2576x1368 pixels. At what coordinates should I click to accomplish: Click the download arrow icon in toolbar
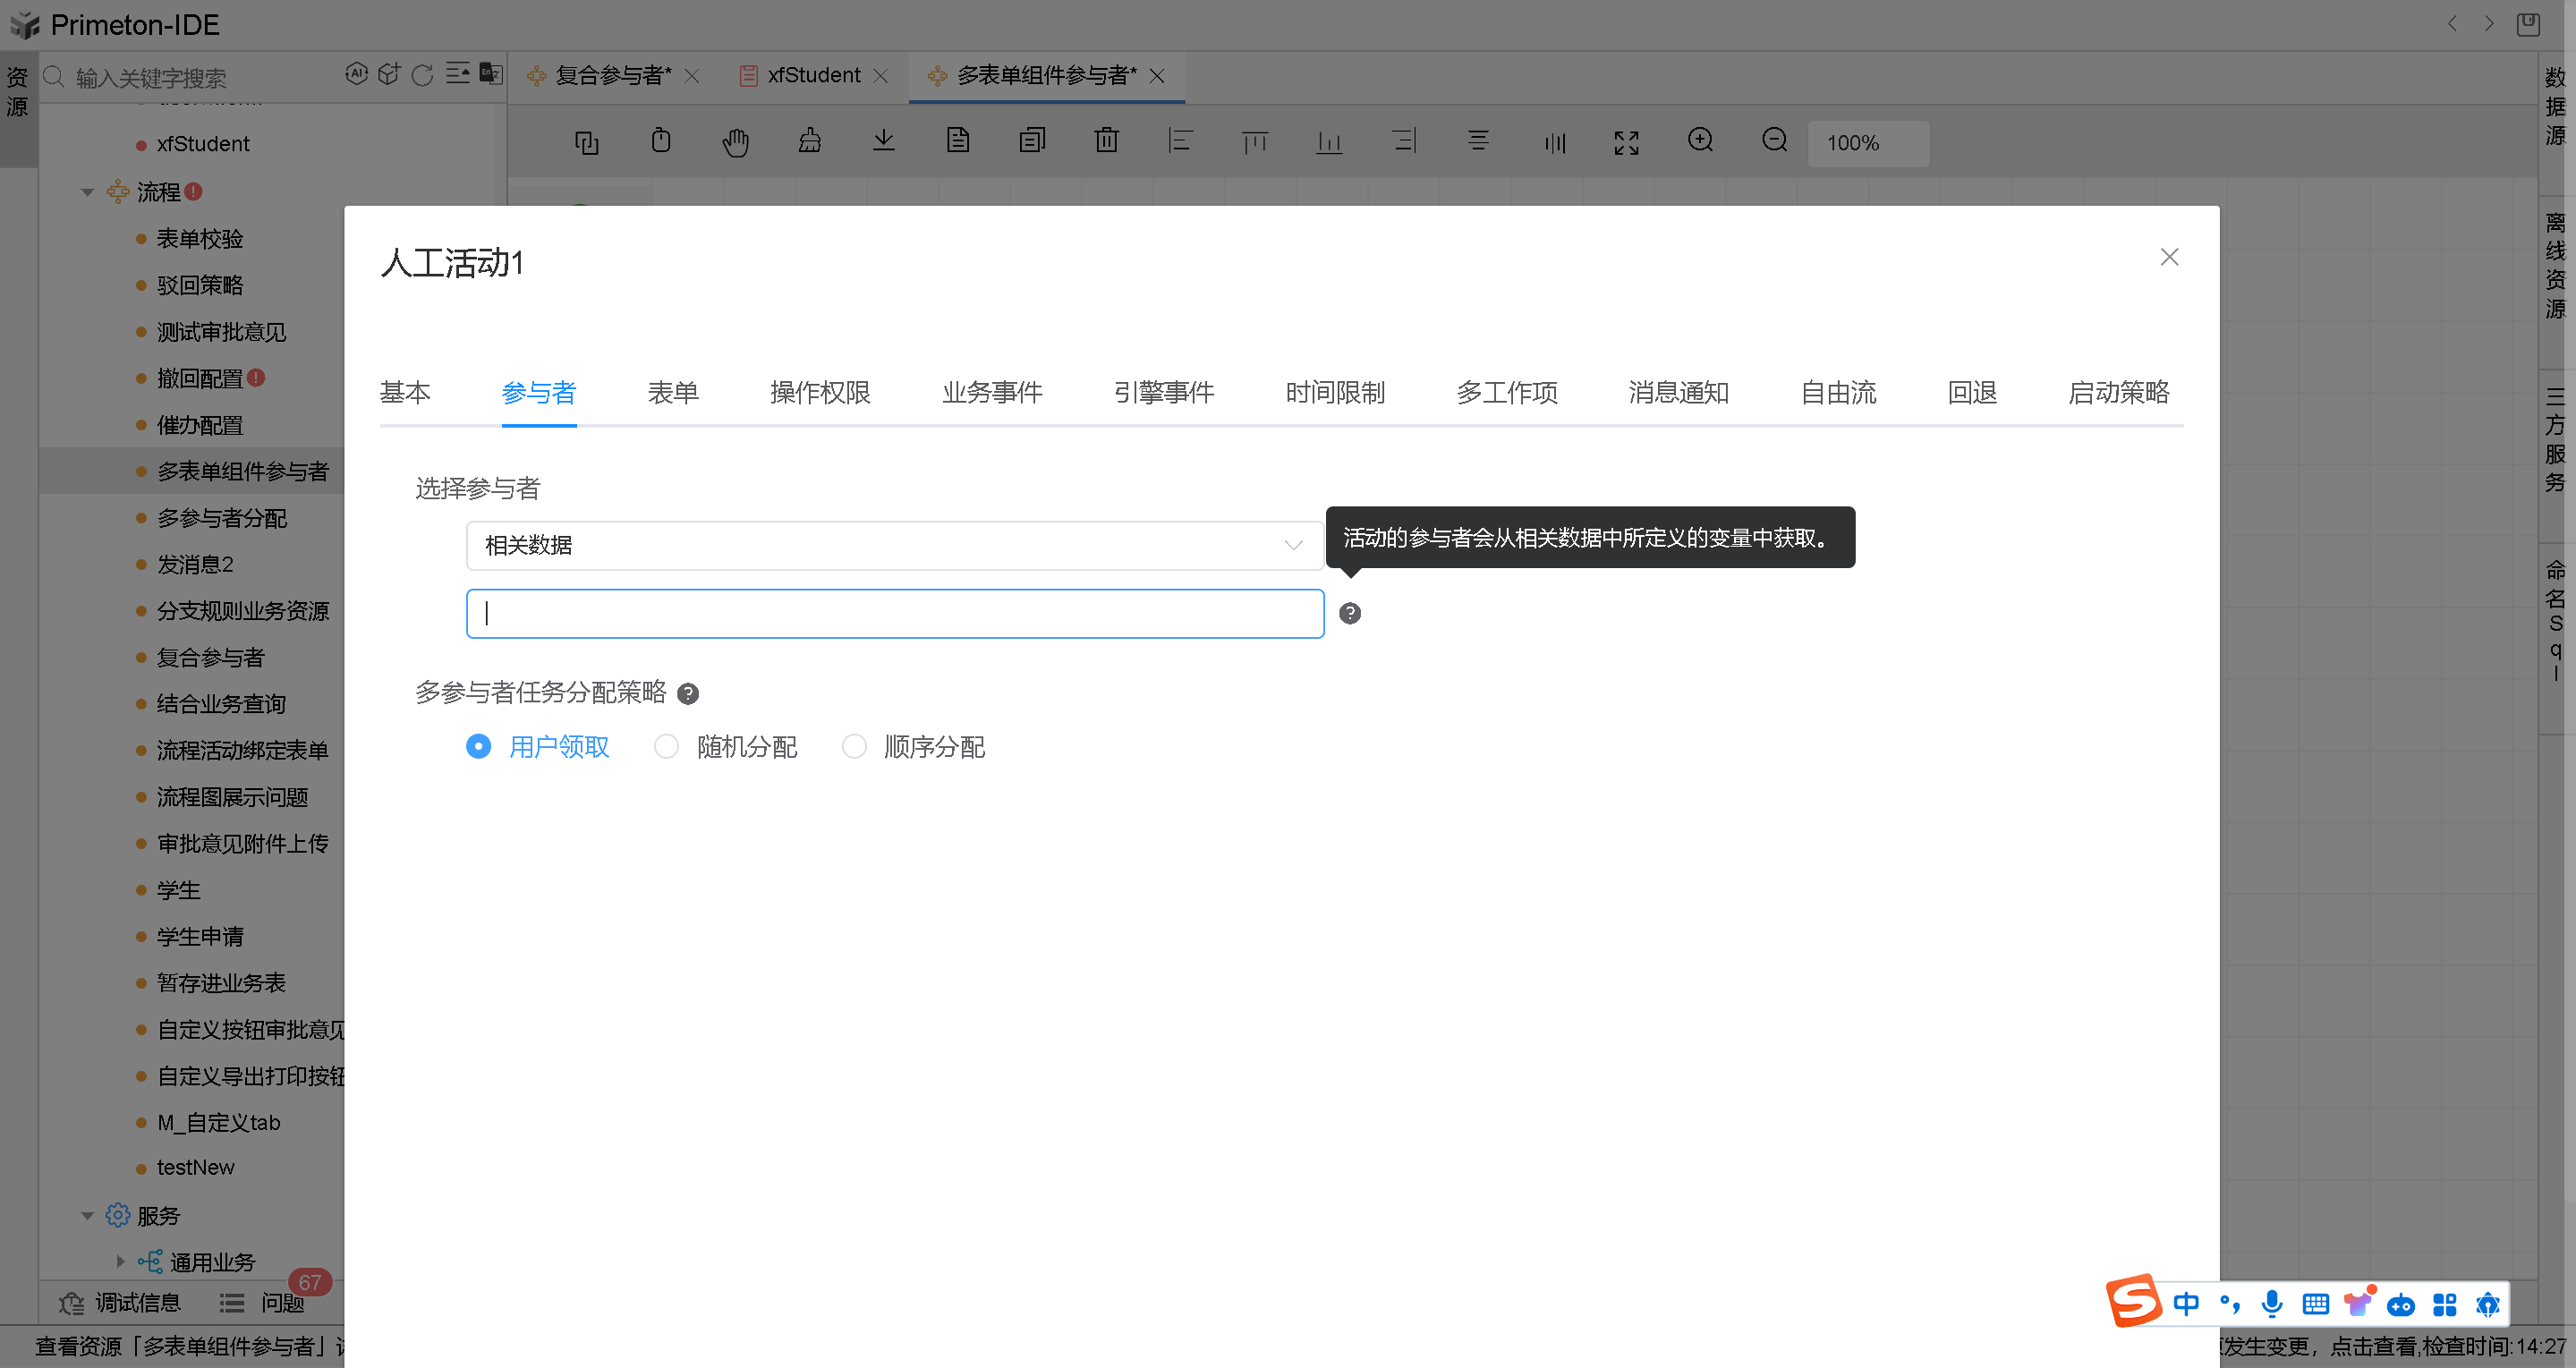883,141
